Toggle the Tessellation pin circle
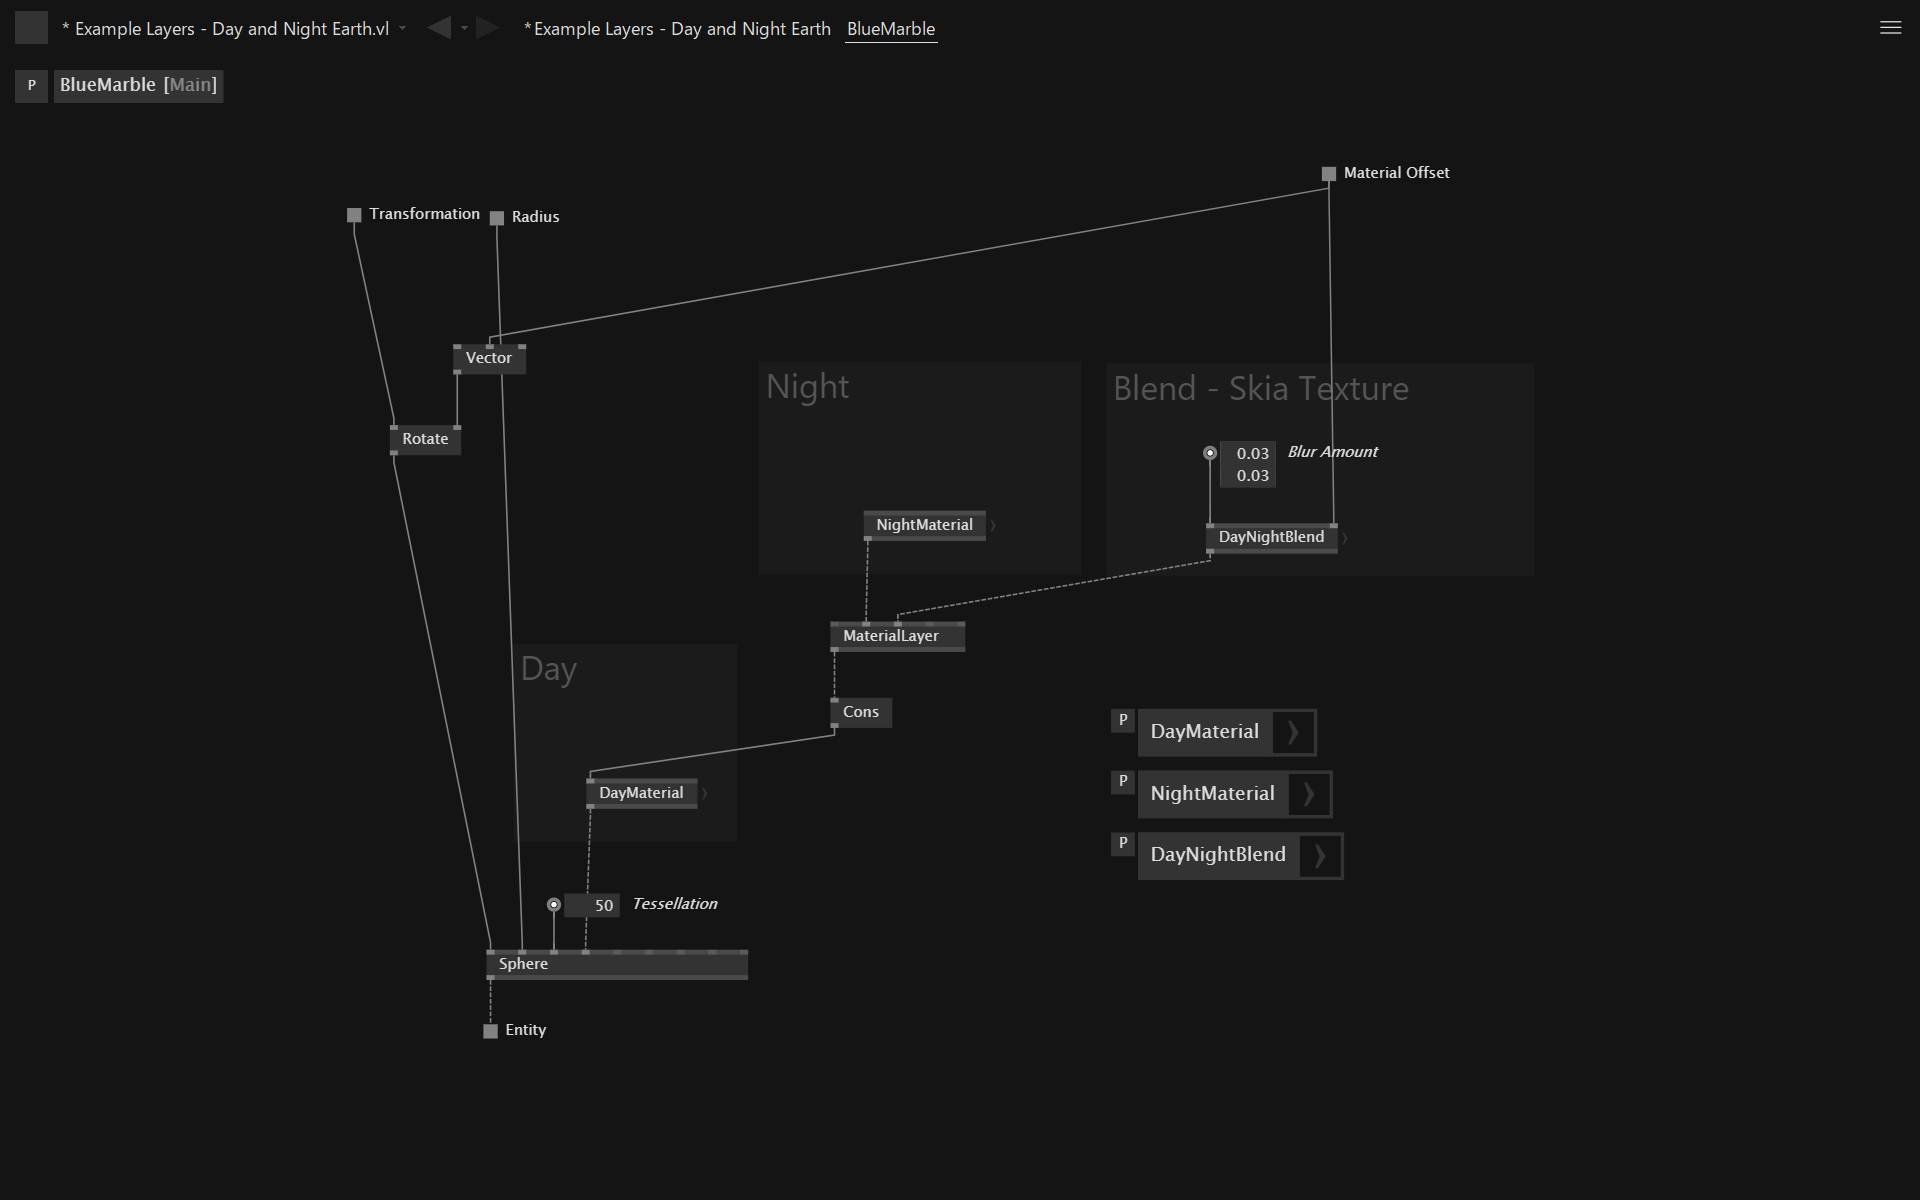This screenshot has height=1200, width=1920. click(554, 904)
